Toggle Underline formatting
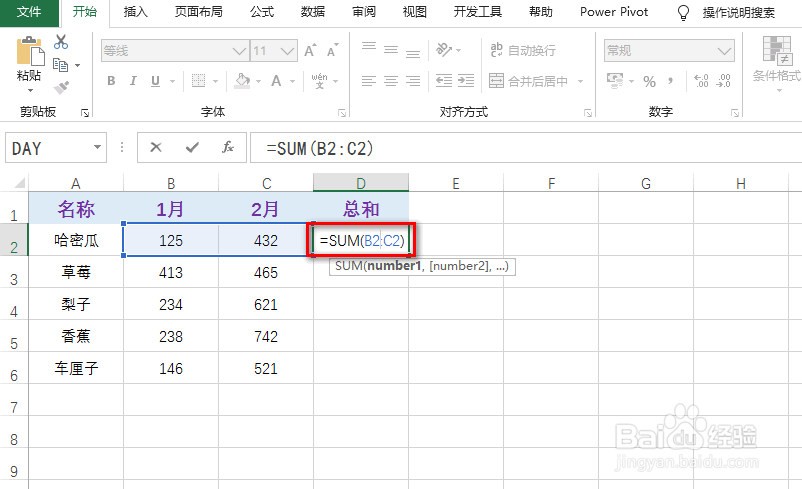Screen dimensions: 802x489 click(x=155, y=81)
